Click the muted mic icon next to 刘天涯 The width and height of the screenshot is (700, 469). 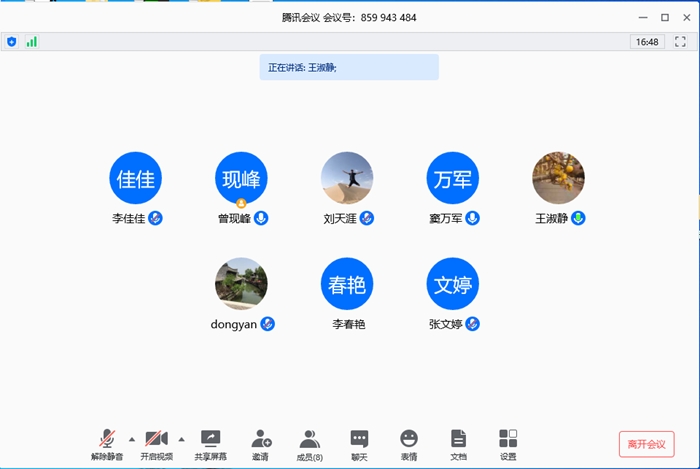[x=367, y=218]
